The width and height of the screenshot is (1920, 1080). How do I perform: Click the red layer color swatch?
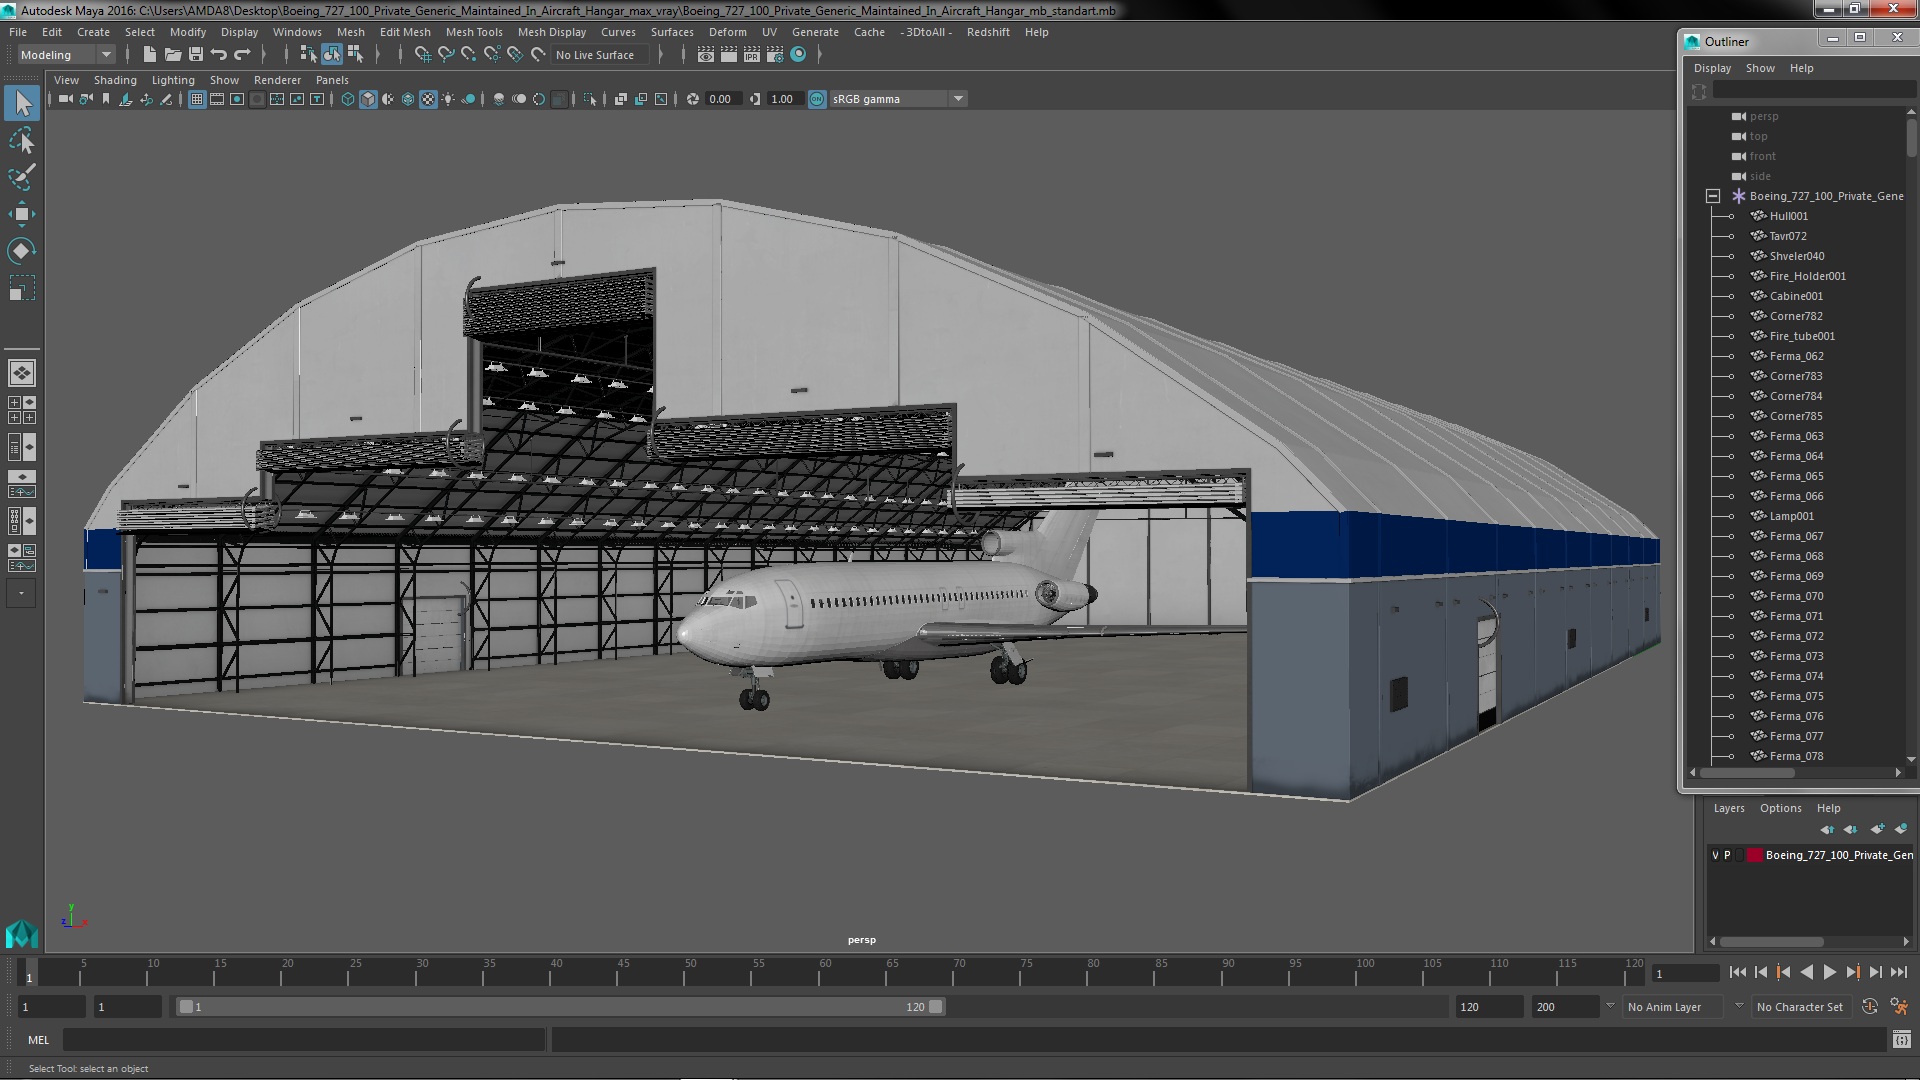1754,855
